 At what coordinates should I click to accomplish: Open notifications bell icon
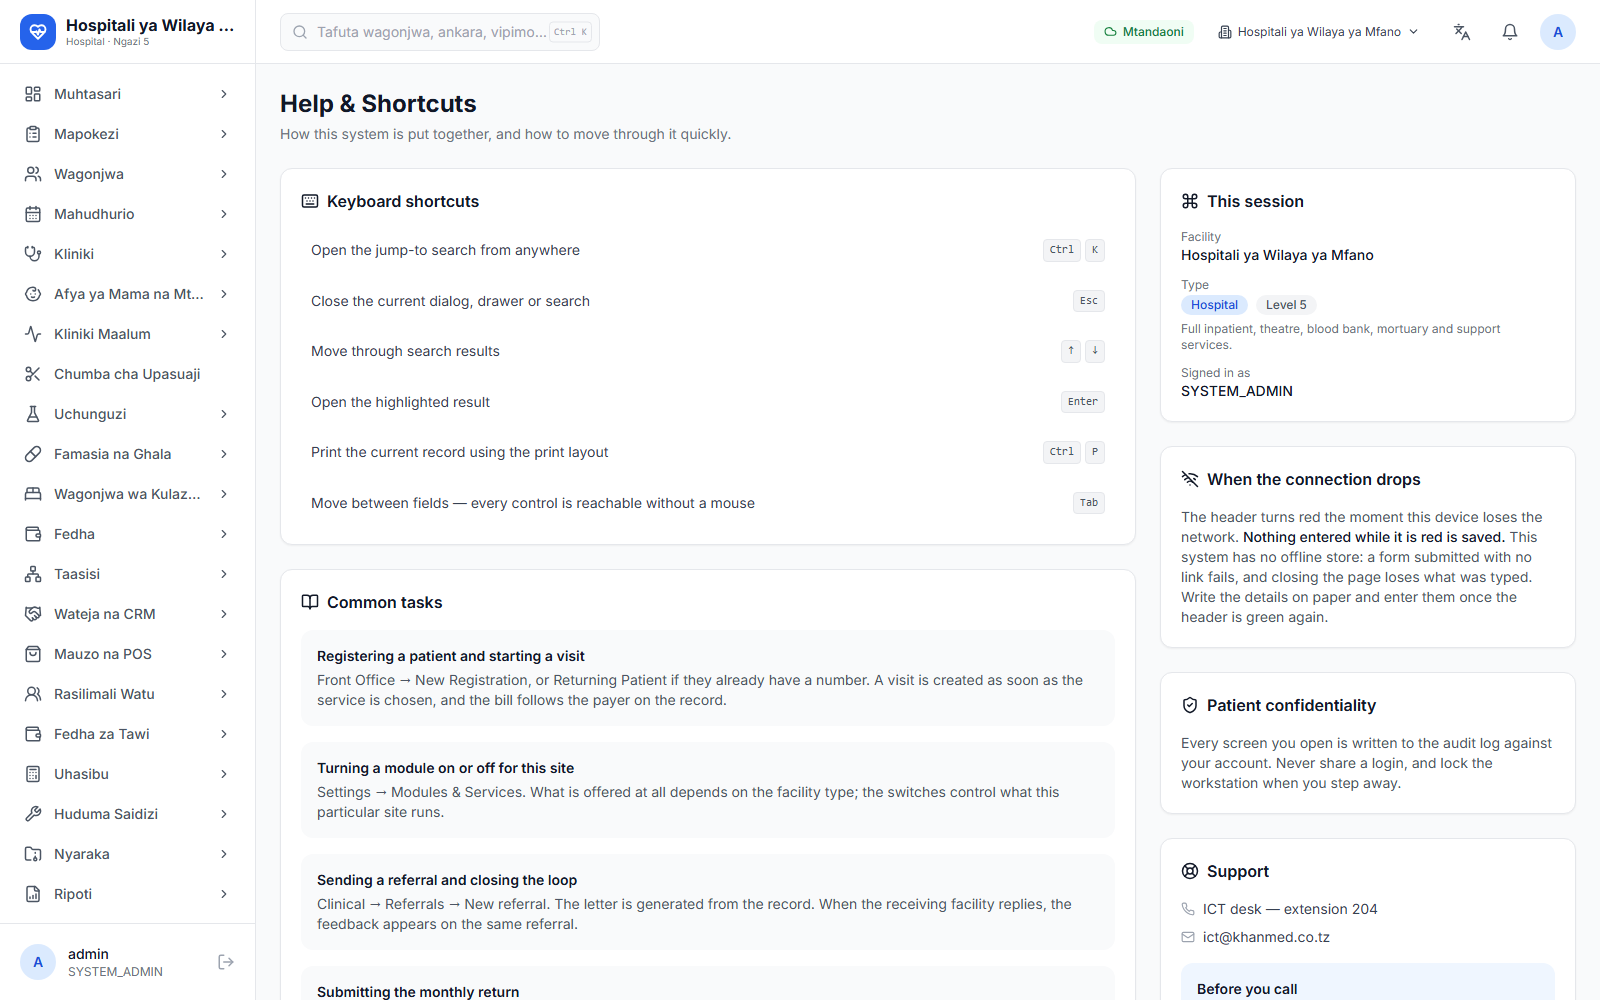(x=1510, y=32)
